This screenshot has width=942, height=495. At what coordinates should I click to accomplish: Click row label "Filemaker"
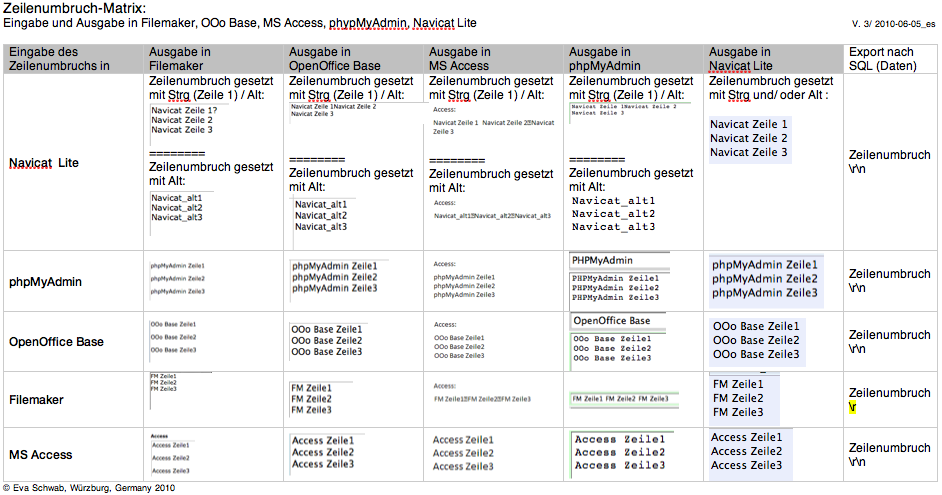click(x=36, y=399)
